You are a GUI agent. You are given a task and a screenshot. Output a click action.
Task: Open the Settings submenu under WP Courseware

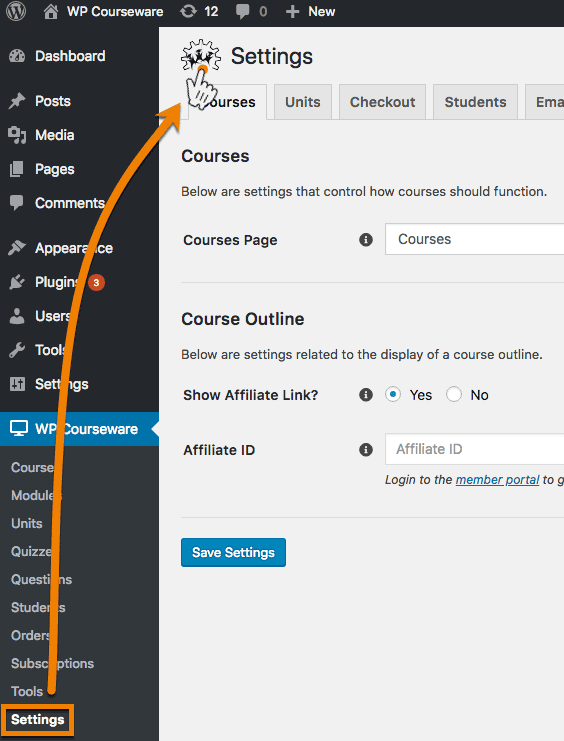[x=37, y=720]
